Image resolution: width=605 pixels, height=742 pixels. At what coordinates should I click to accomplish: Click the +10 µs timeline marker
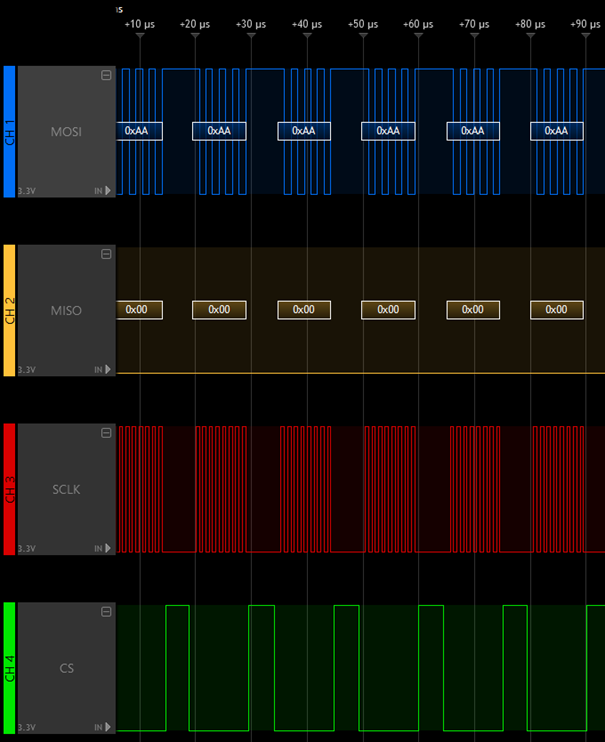tap(140, 24)
